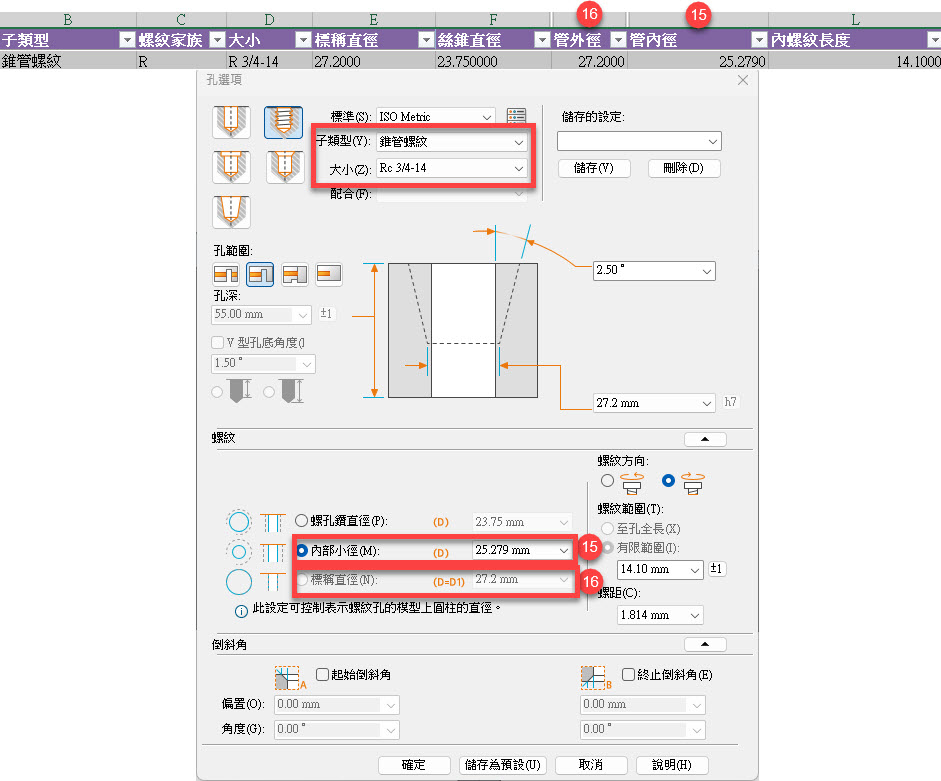The width and height of the screenshot is (941, 781).
Task: Open the filter arrow on 螺紋家族 column header
Action: pyautogui.click(x=215, y=40)
